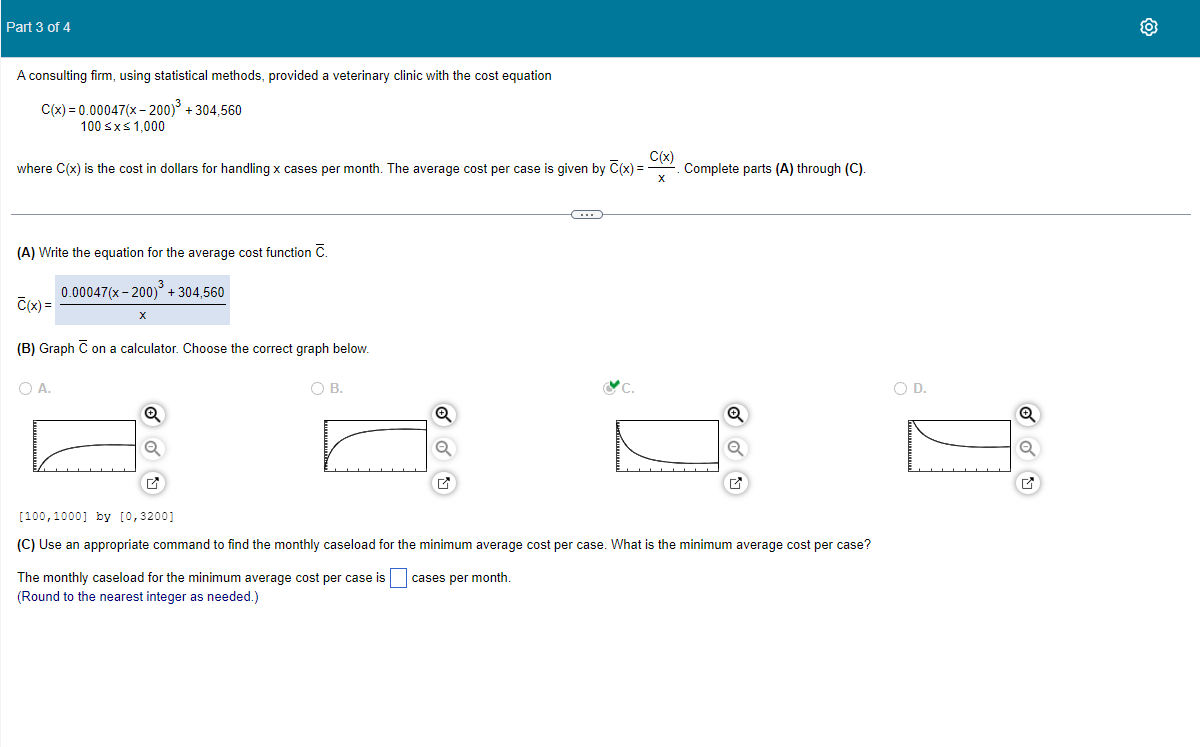Zoom in on graph D
This screenshot has width=1200, height=747.
coord(1027,413)
